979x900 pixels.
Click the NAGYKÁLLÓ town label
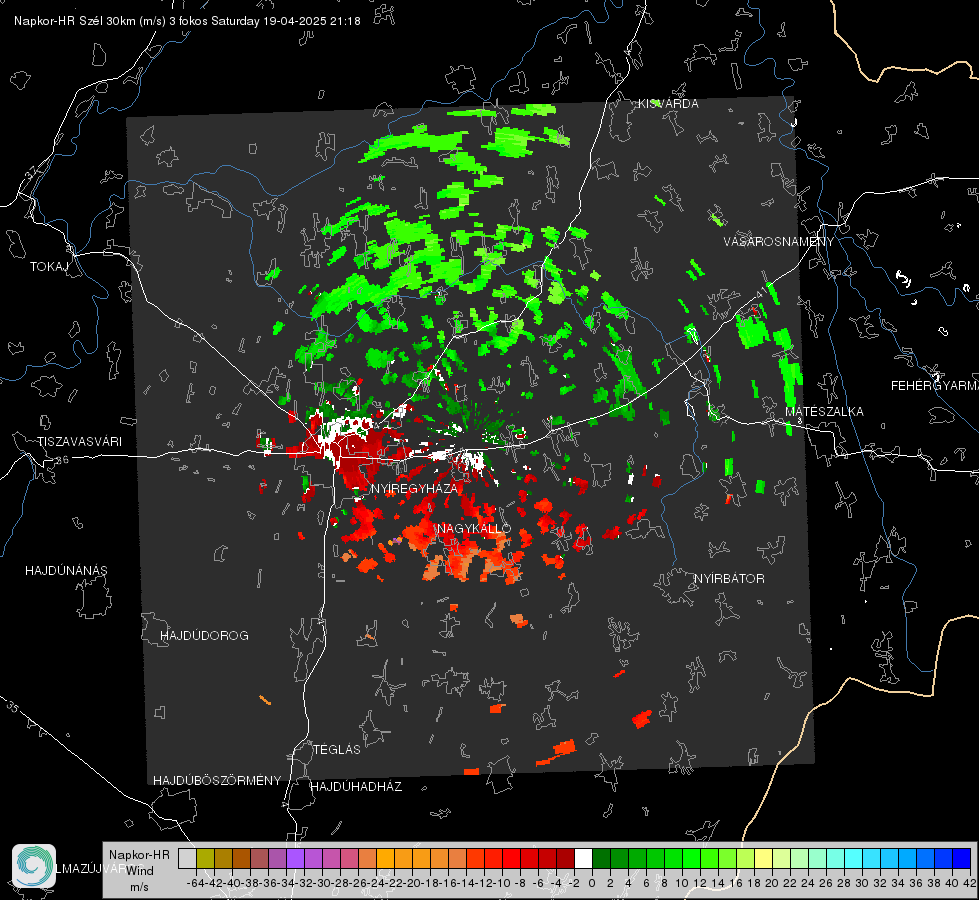pos(474,529)
